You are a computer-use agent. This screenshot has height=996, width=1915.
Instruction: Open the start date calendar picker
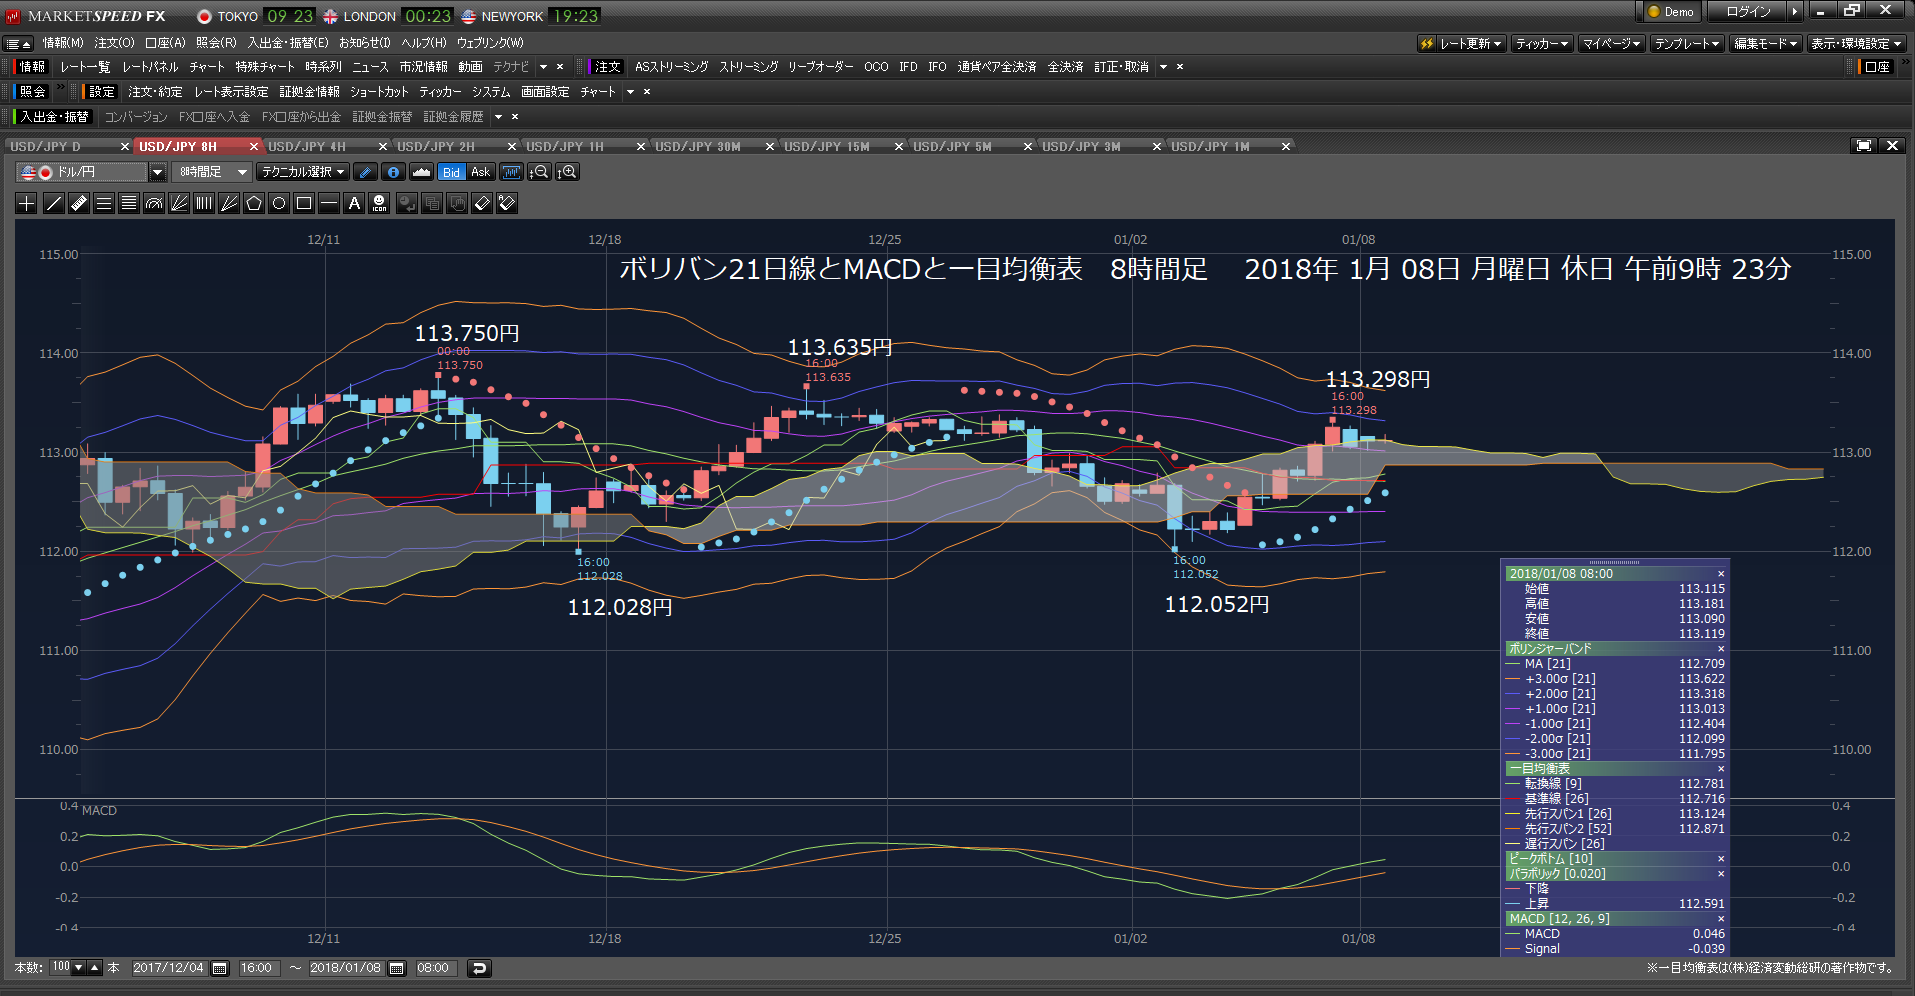(220, 968)
